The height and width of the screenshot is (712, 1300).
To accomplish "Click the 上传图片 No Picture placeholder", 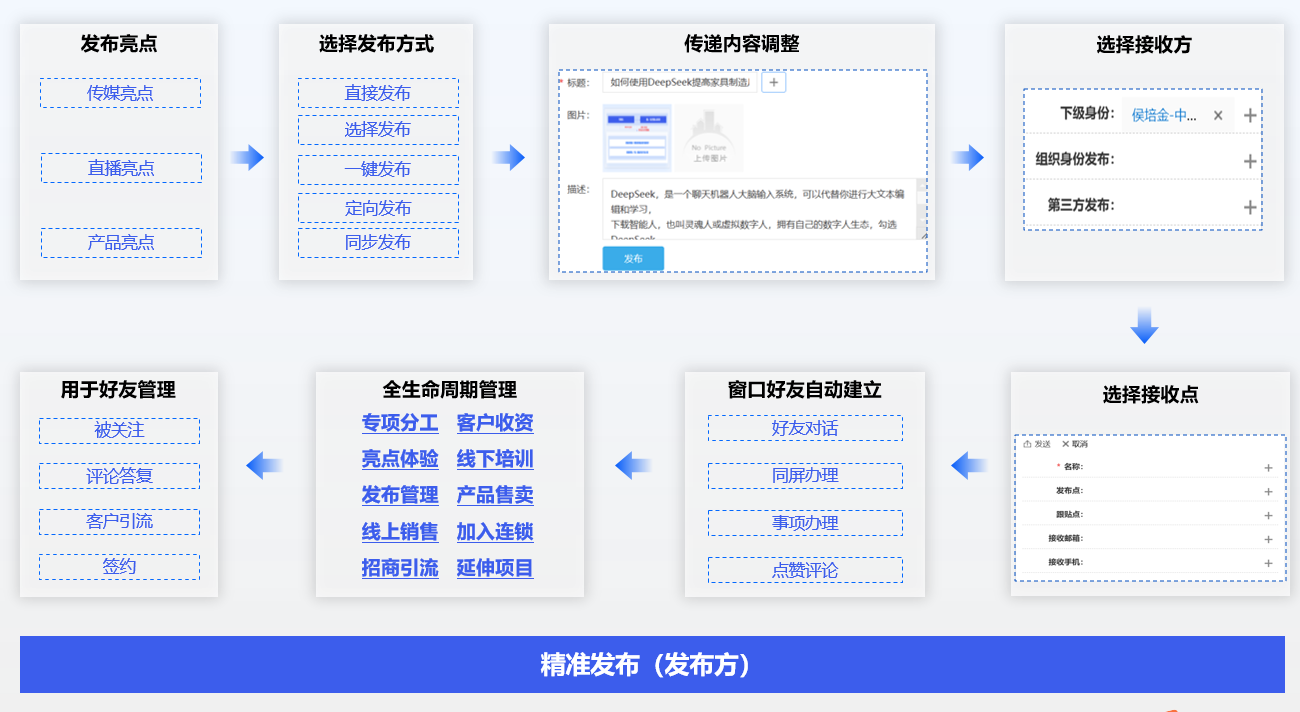I will click(x=709, y=138).
